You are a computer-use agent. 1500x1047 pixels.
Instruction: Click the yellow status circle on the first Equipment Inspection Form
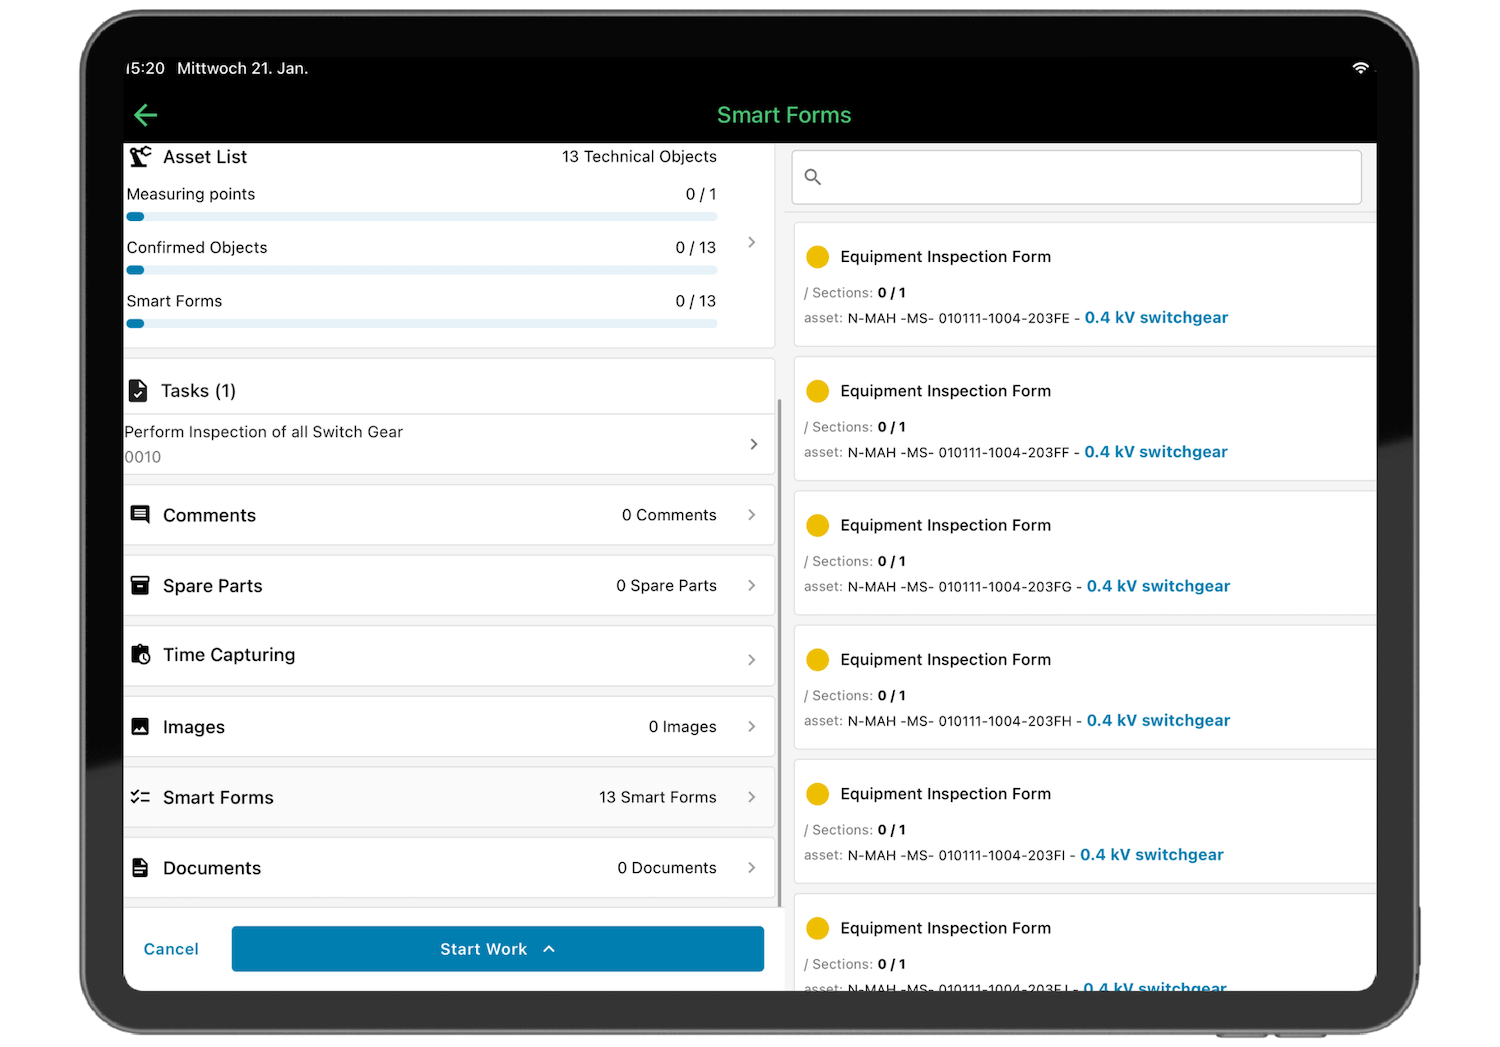click(x=817, y=256)
